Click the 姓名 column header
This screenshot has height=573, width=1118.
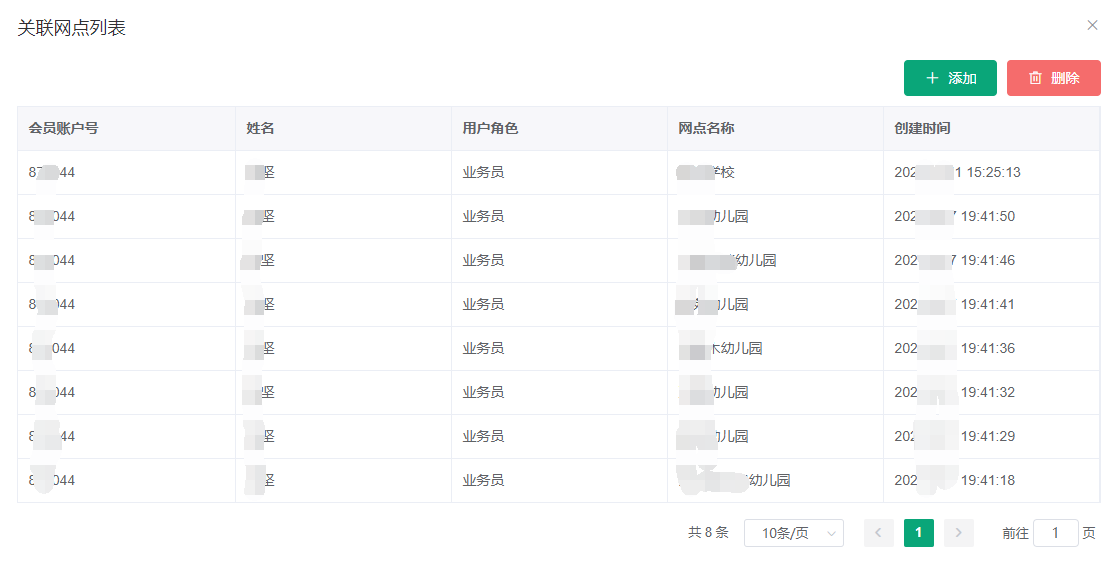tap(260, 128)
